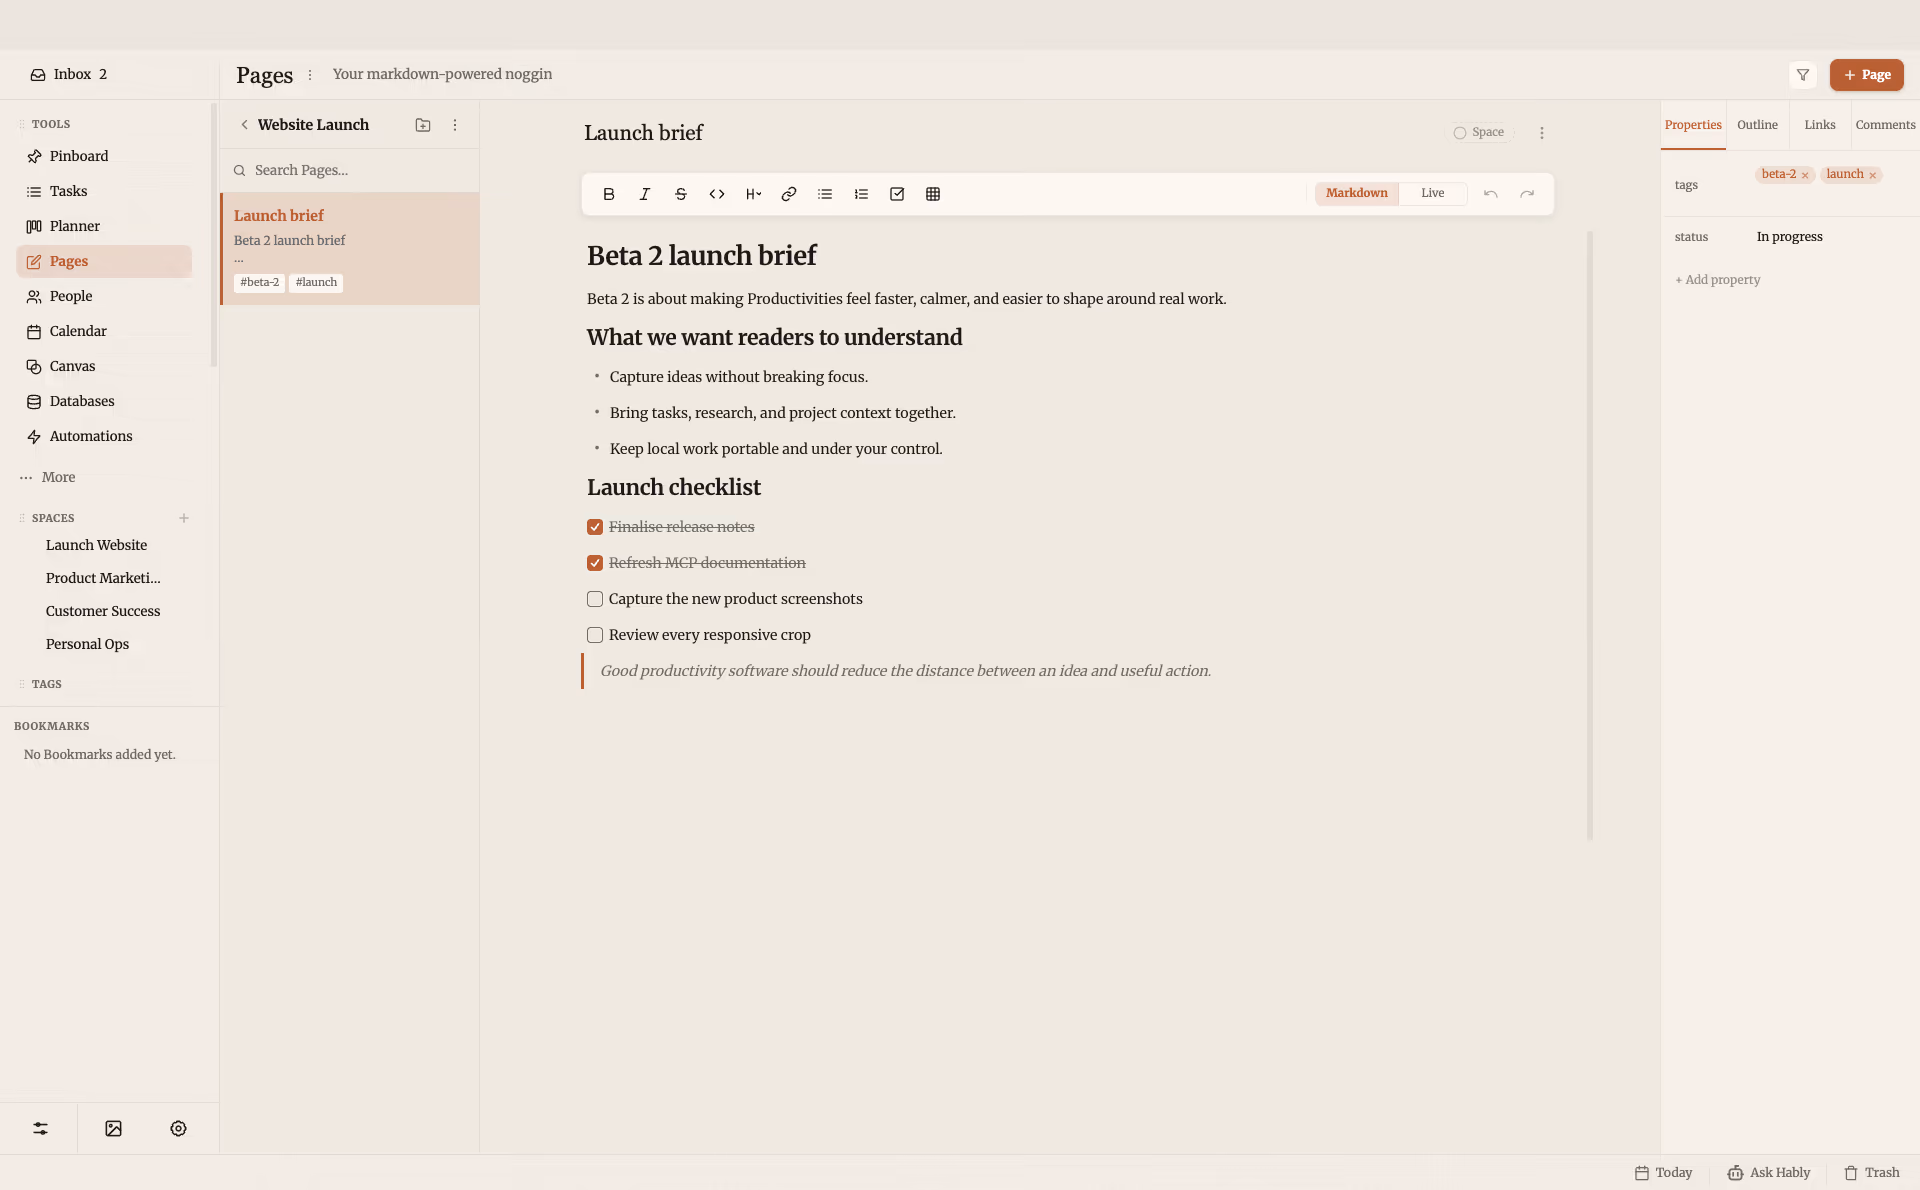
Task: Open Personal Ops space
Action: tap(87, 644)
